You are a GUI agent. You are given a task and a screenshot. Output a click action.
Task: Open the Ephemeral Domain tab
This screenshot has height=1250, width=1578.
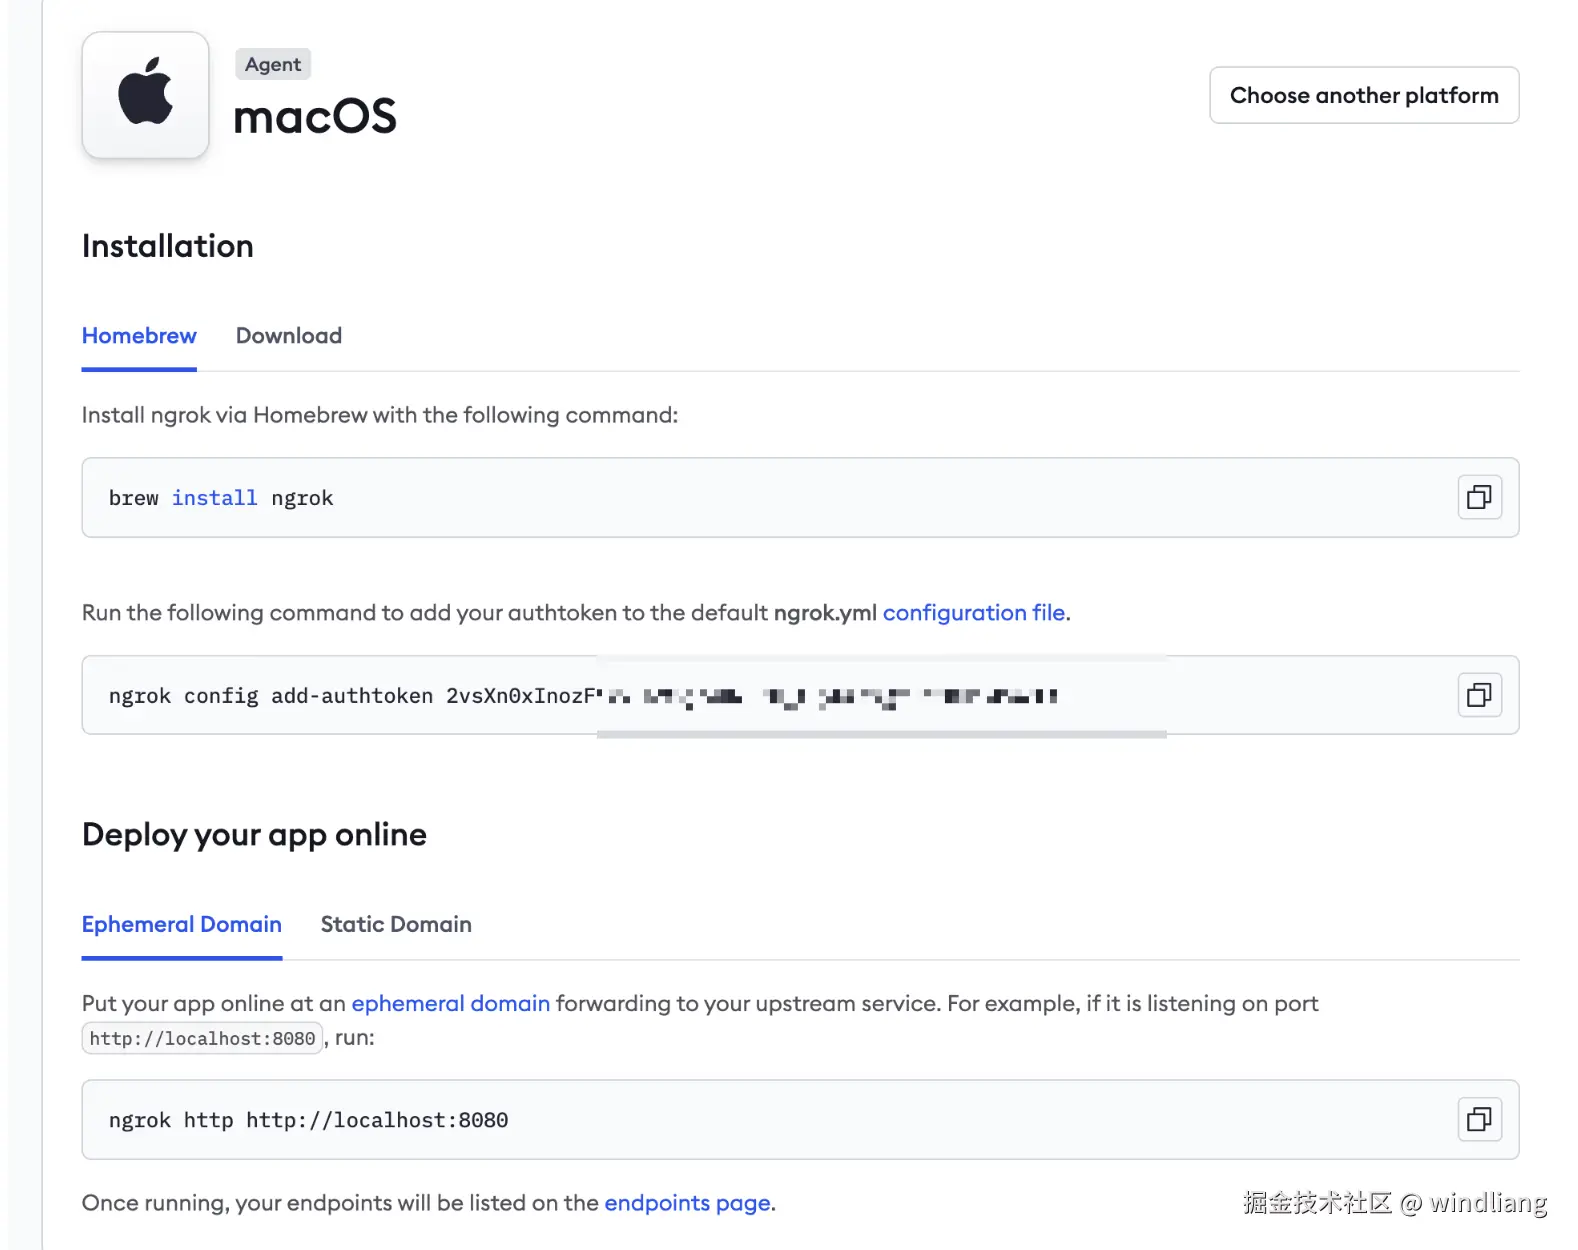[181, 924]
